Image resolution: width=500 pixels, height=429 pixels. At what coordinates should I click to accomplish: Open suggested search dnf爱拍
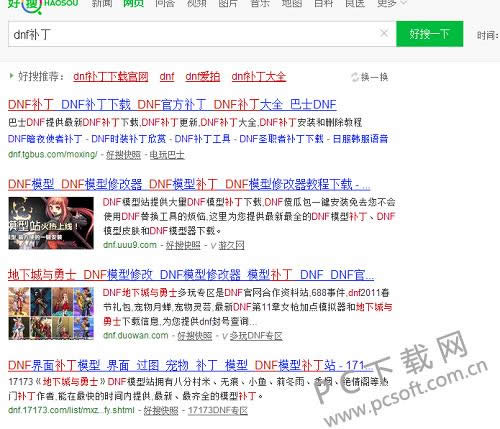pos(203,77)
